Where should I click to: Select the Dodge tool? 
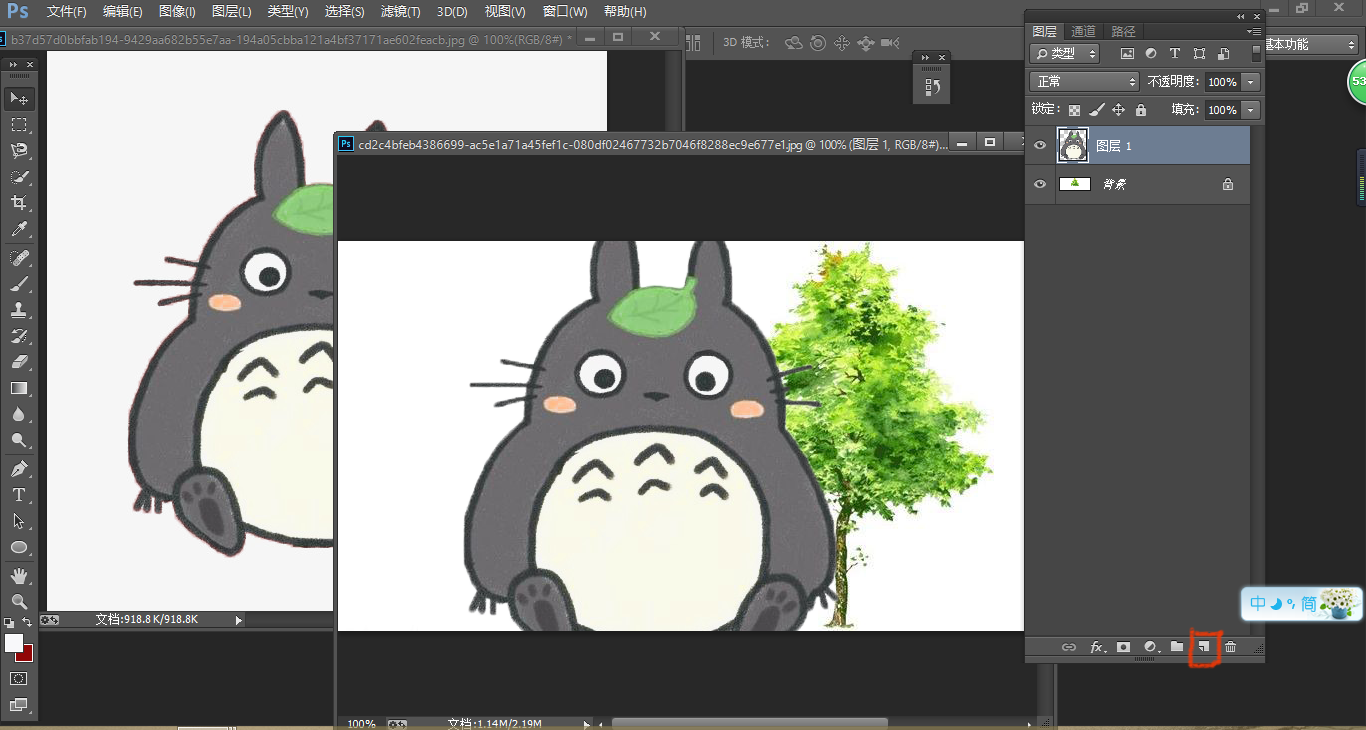(19, 440)
